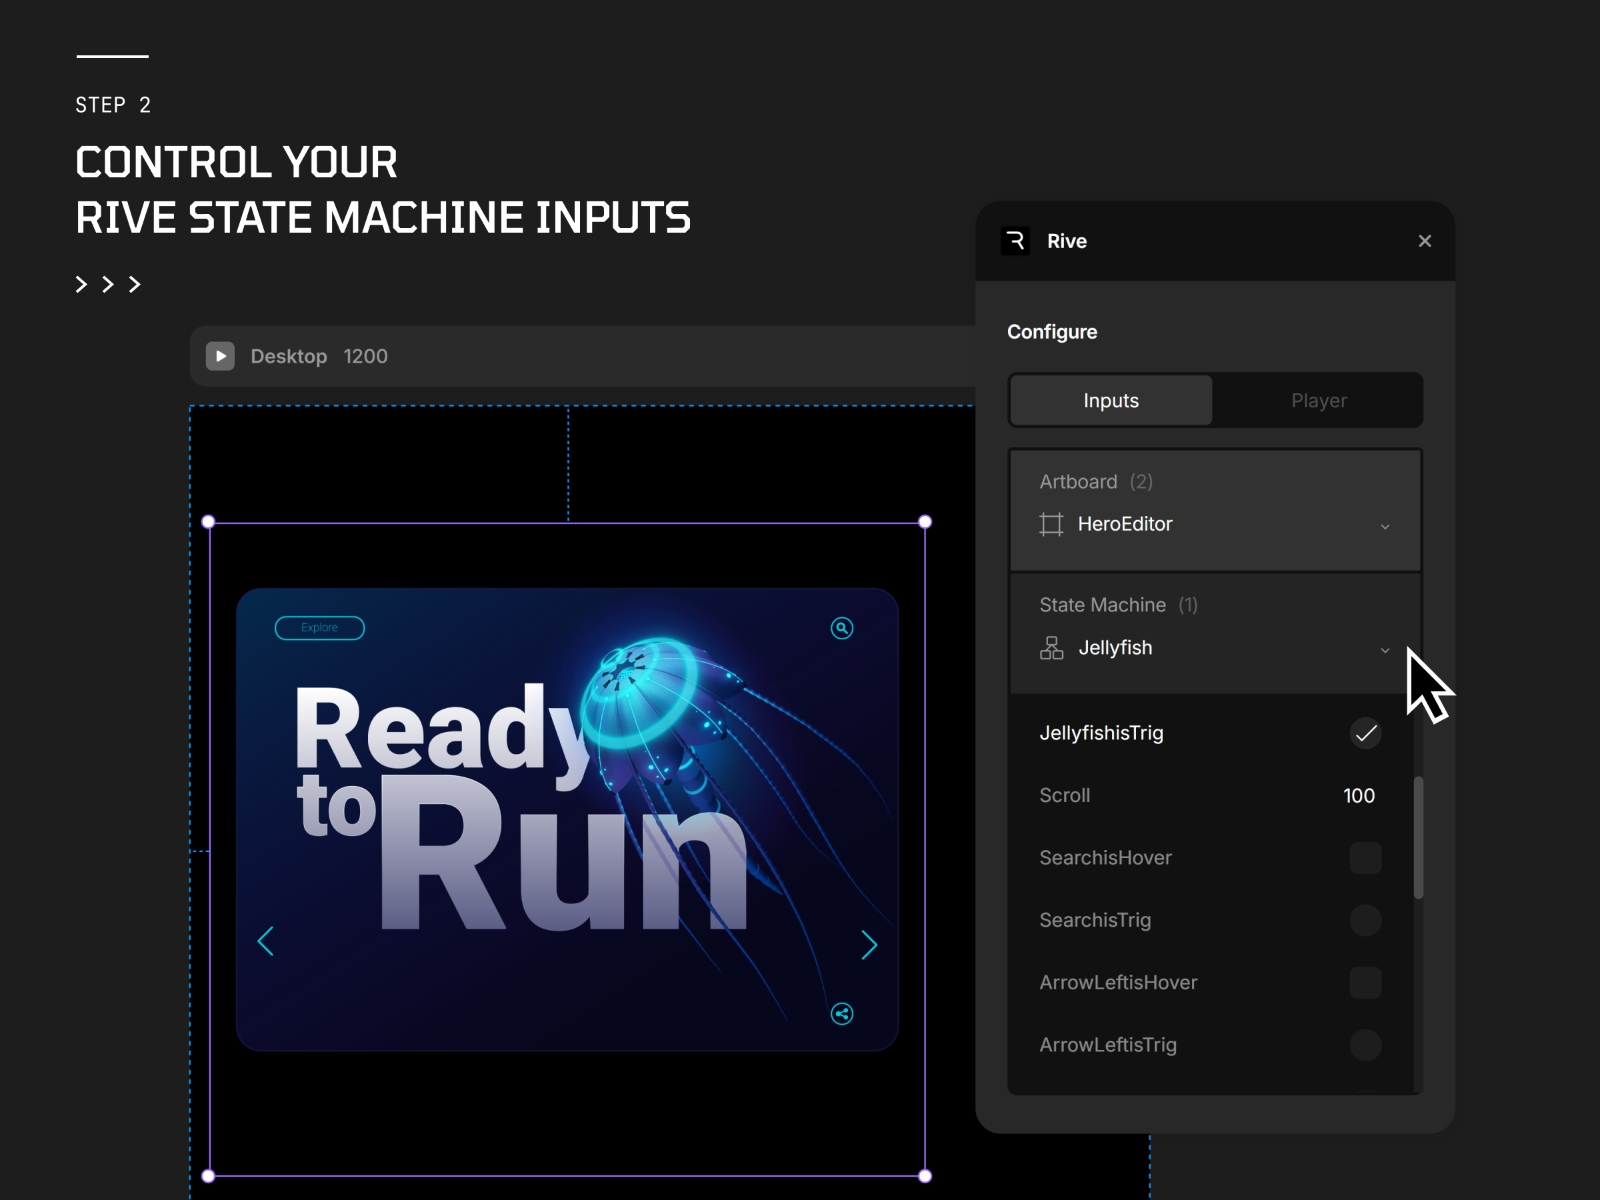Click the Rive logo icon in the panel header

coord(1015,241)
